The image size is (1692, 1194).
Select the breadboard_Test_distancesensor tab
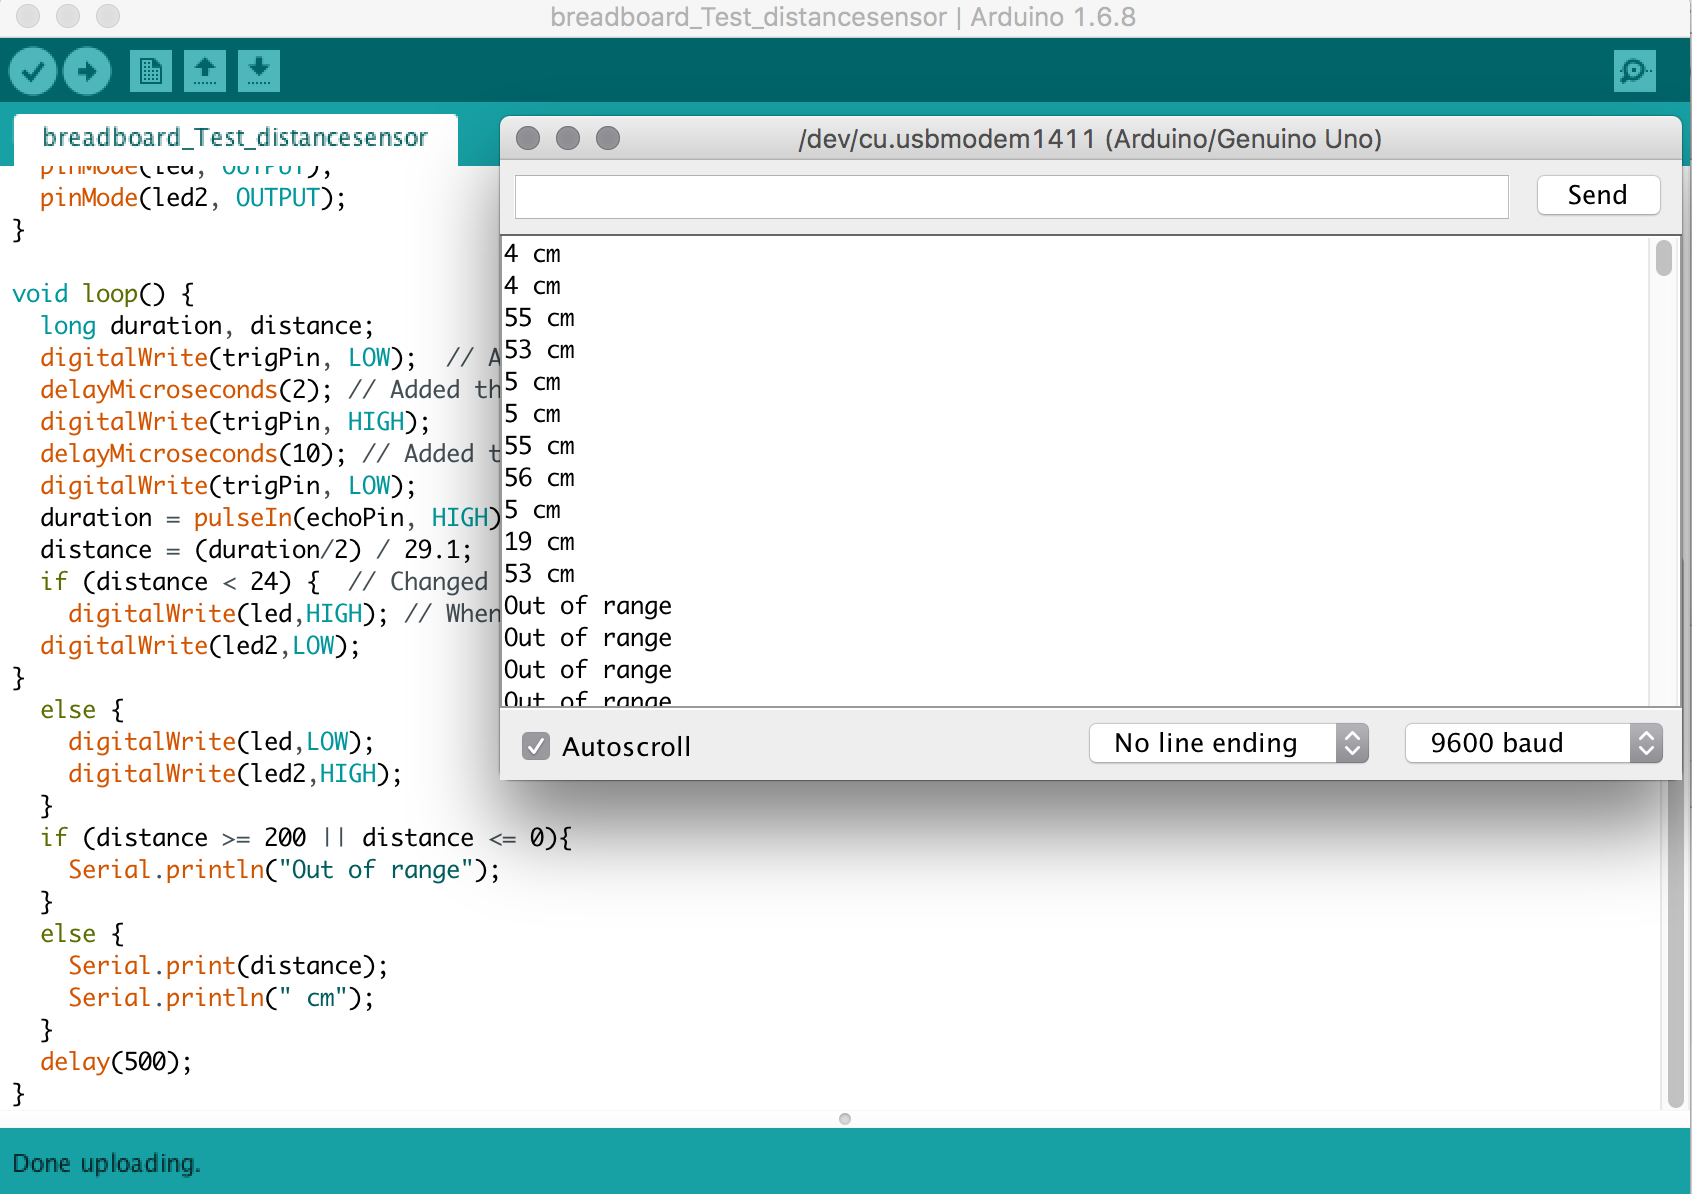(235, 137)
